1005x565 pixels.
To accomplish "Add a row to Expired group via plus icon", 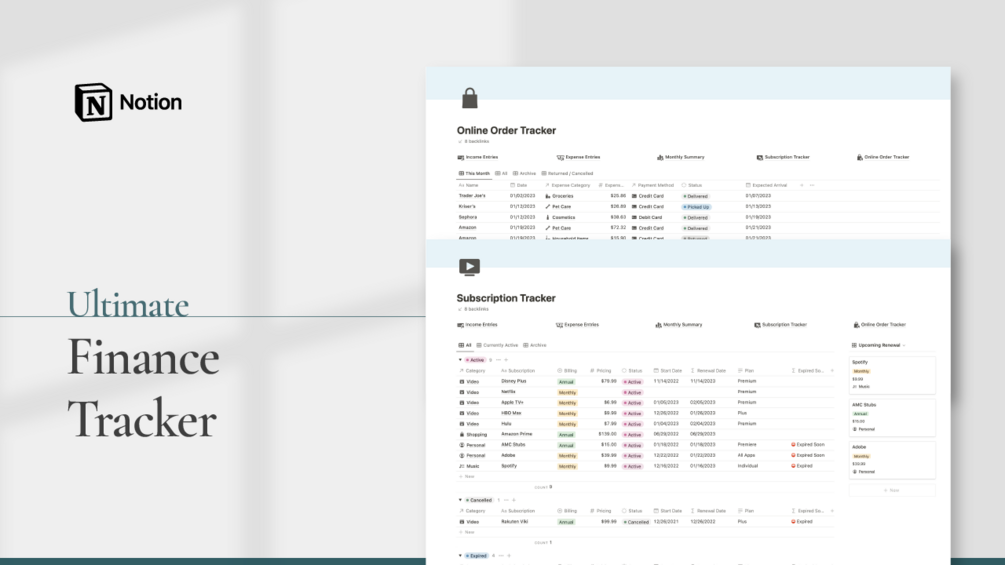I will tap(509, 555).
